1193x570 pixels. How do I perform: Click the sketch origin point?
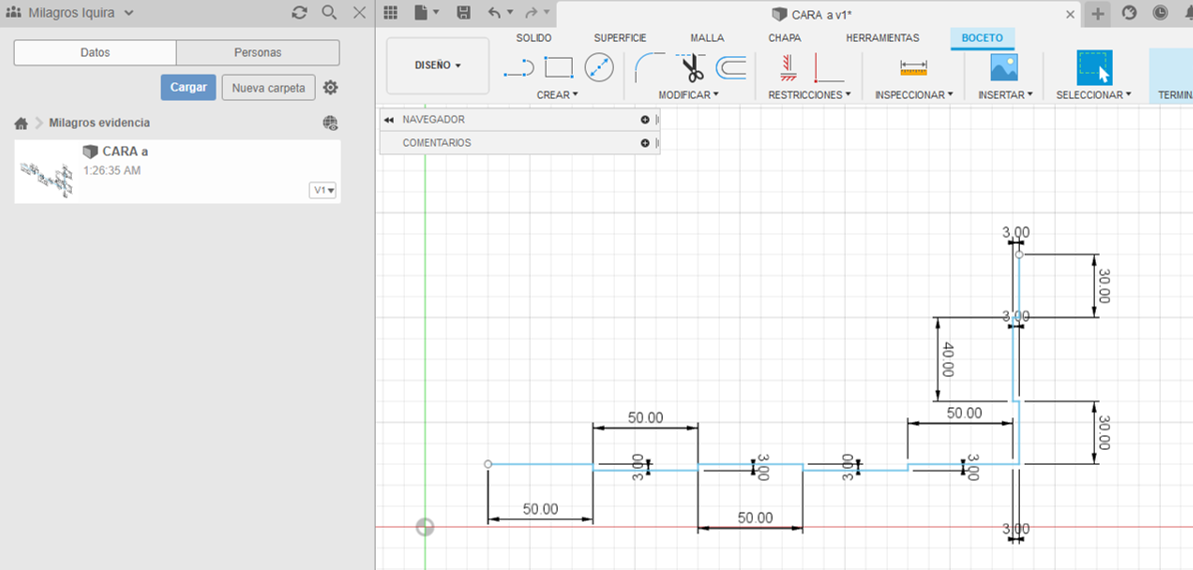coord(425,527)
